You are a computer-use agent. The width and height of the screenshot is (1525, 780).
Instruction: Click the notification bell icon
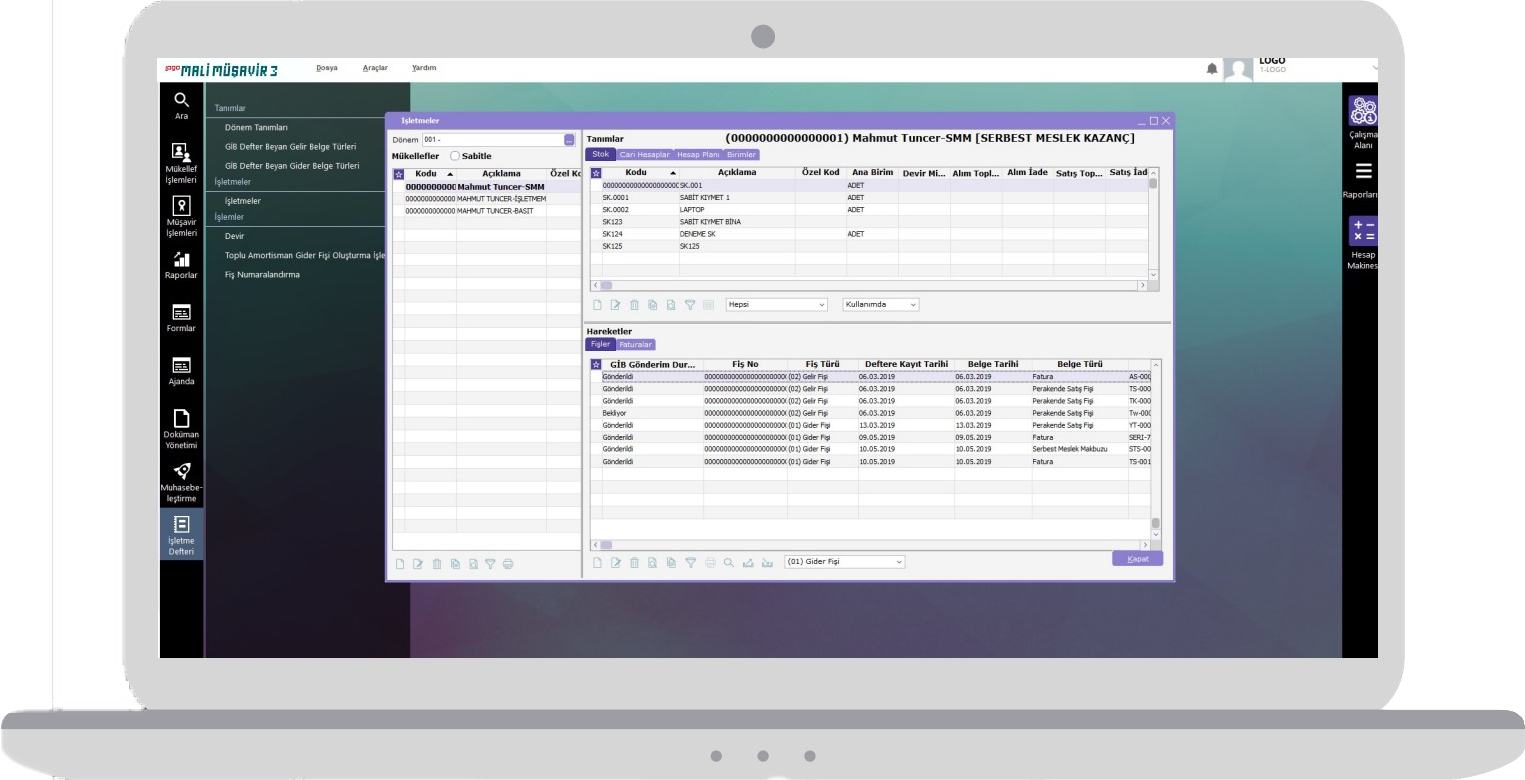(x=1212, y=69)
